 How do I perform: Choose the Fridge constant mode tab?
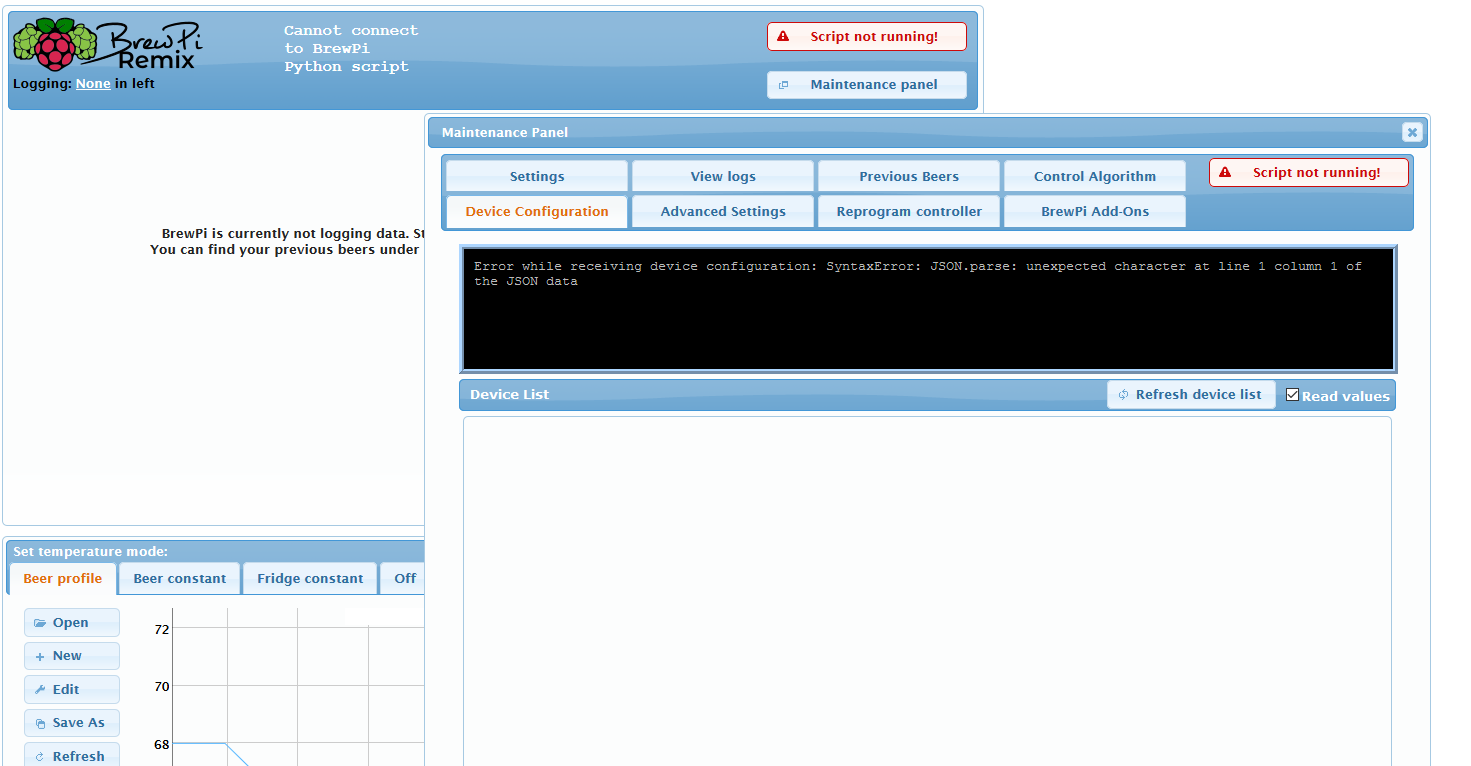[x=310, y=579]
